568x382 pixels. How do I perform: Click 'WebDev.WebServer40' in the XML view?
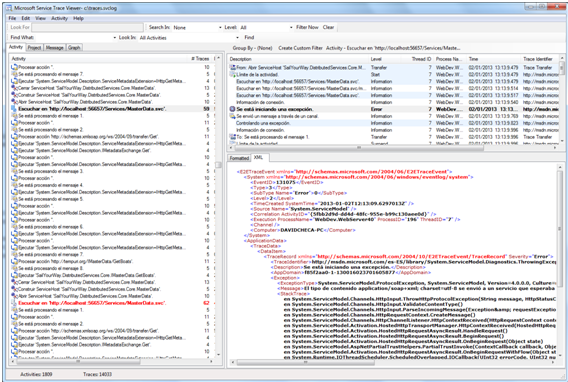(344, 219)
